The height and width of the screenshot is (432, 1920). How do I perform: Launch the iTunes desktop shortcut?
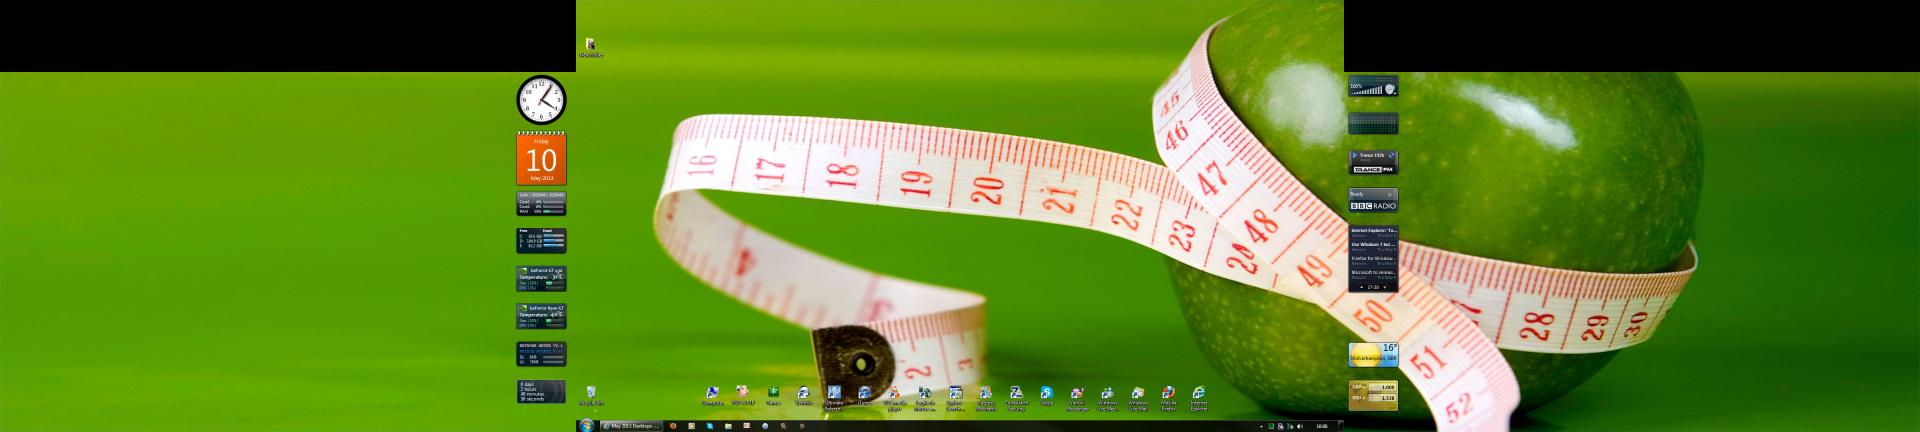pyautogui.click(x=864, y=393)
